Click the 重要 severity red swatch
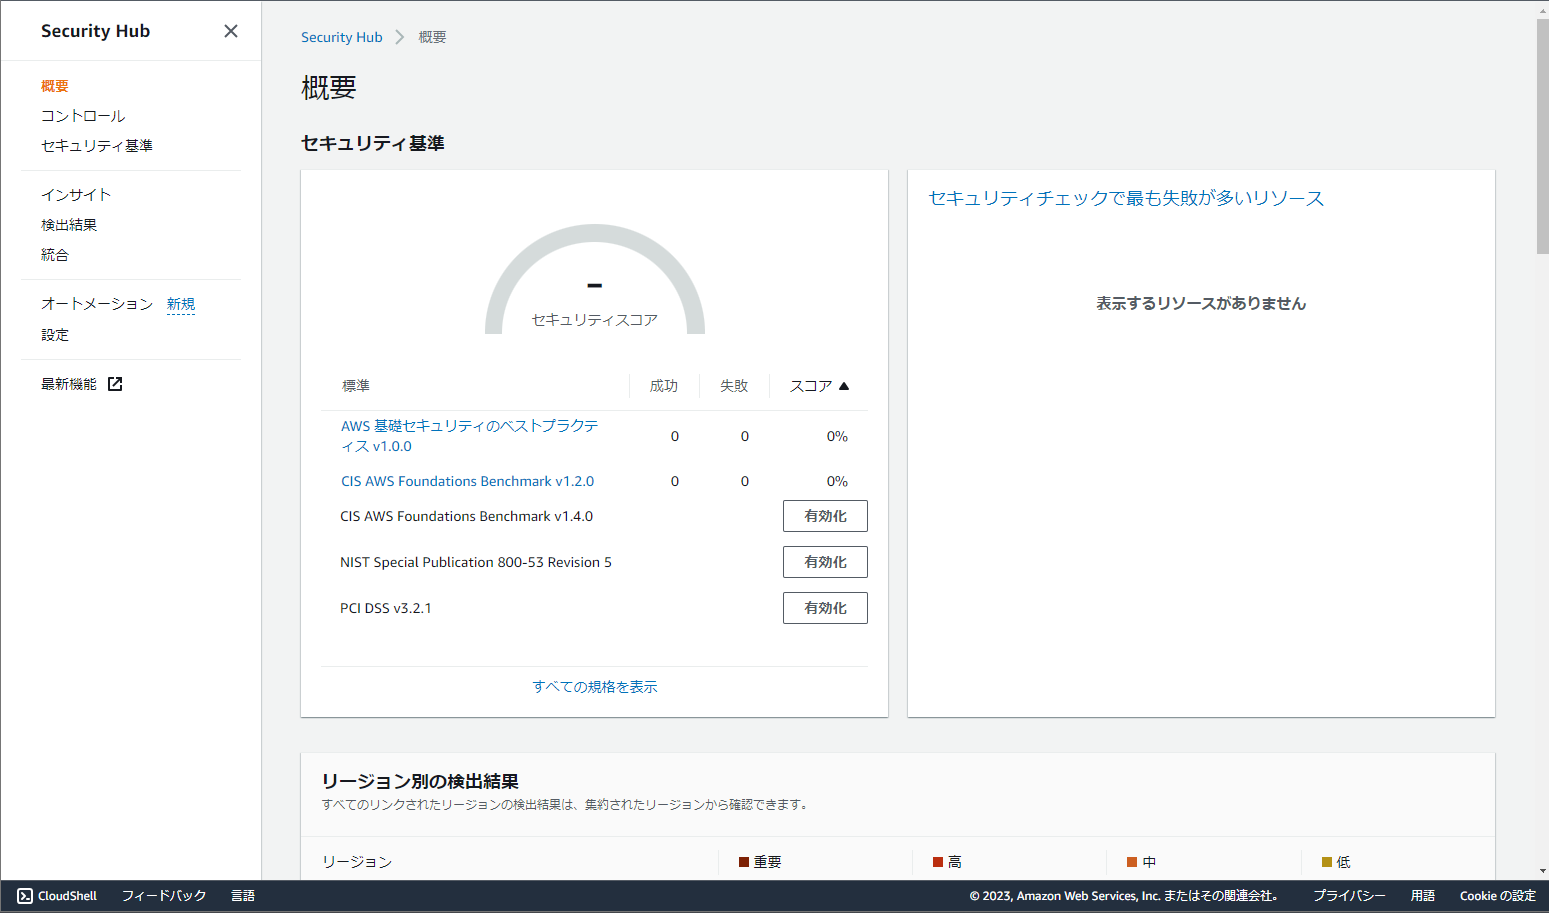This screenshot has width=1549, height=913. click(x=744, y=862)
